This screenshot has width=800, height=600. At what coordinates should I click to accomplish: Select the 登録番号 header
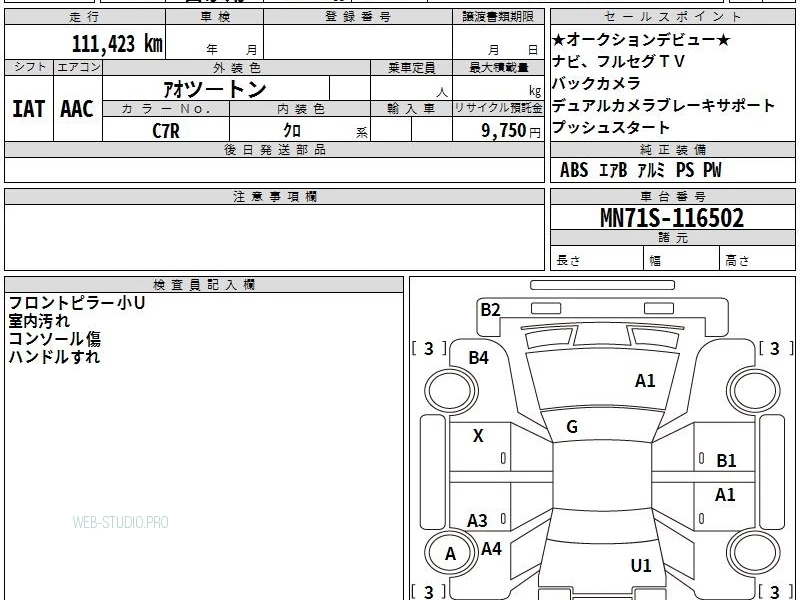coord(358,17)
